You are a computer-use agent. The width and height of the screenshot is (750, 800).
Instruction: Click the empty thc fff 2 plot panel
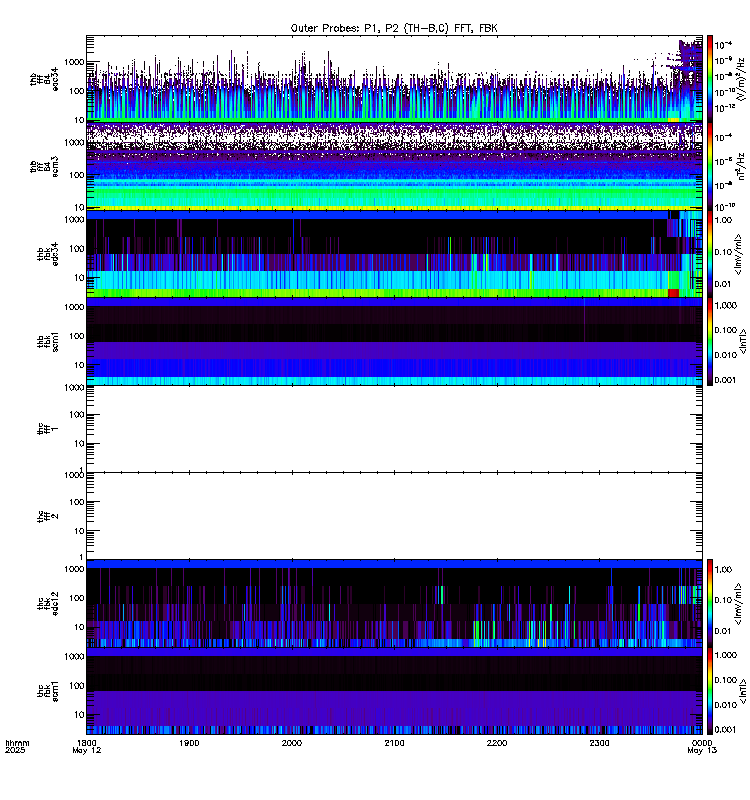(x=394, y=516)
